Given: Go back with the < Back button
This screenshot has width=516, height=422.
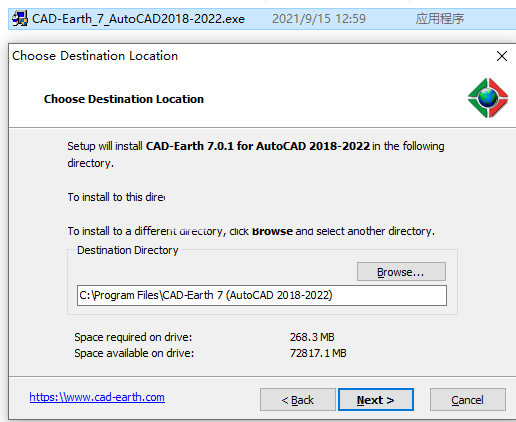Looking at the screenshot, I should tap(298, 399).
